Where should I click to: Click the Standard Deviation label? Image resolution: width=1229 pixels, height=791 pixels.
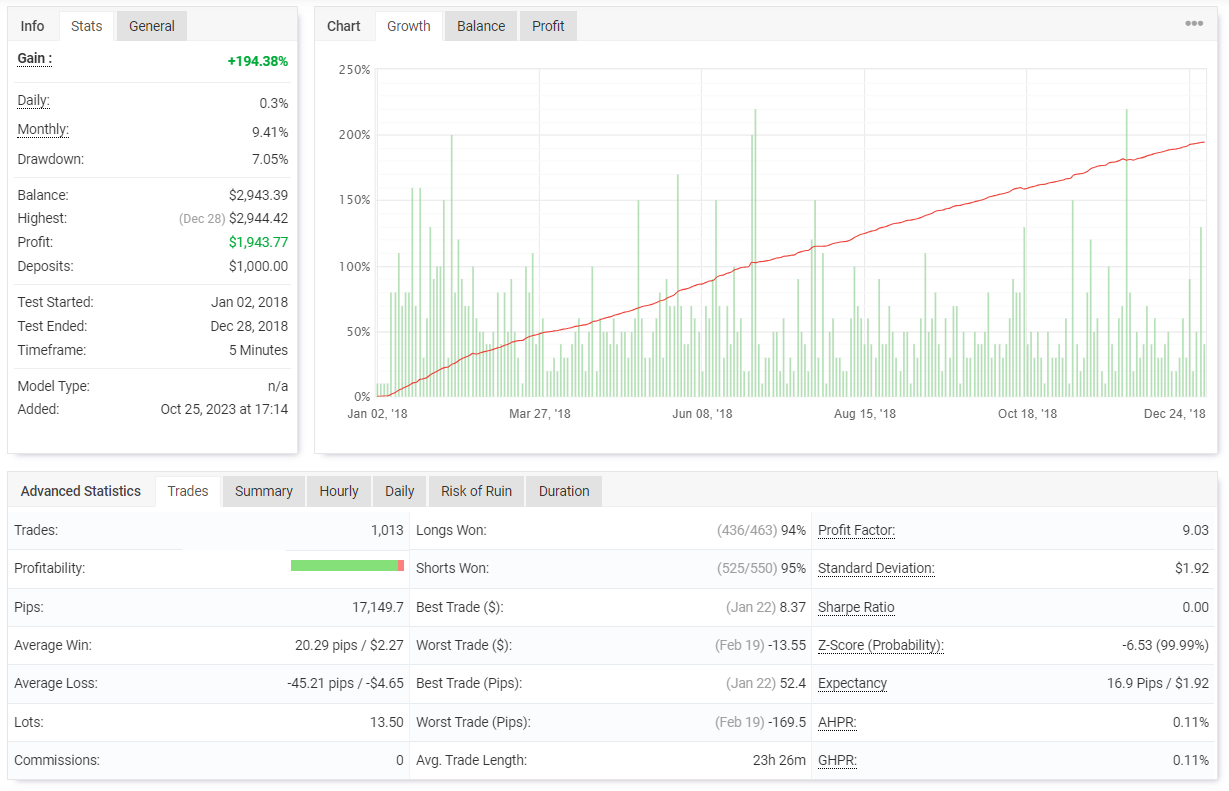(876, 568)
